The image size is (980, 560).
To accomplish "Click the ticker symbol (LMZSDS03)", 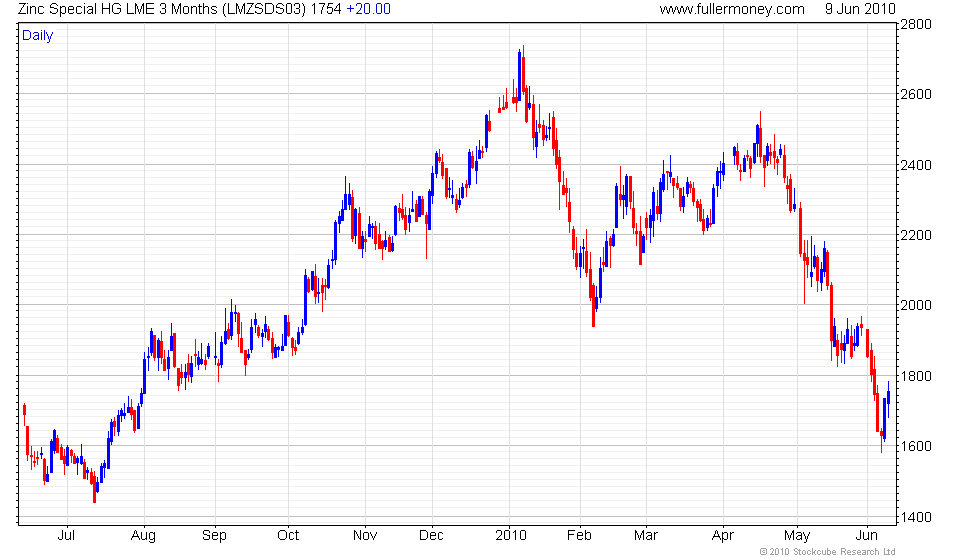I will click(x=263, y=9).
